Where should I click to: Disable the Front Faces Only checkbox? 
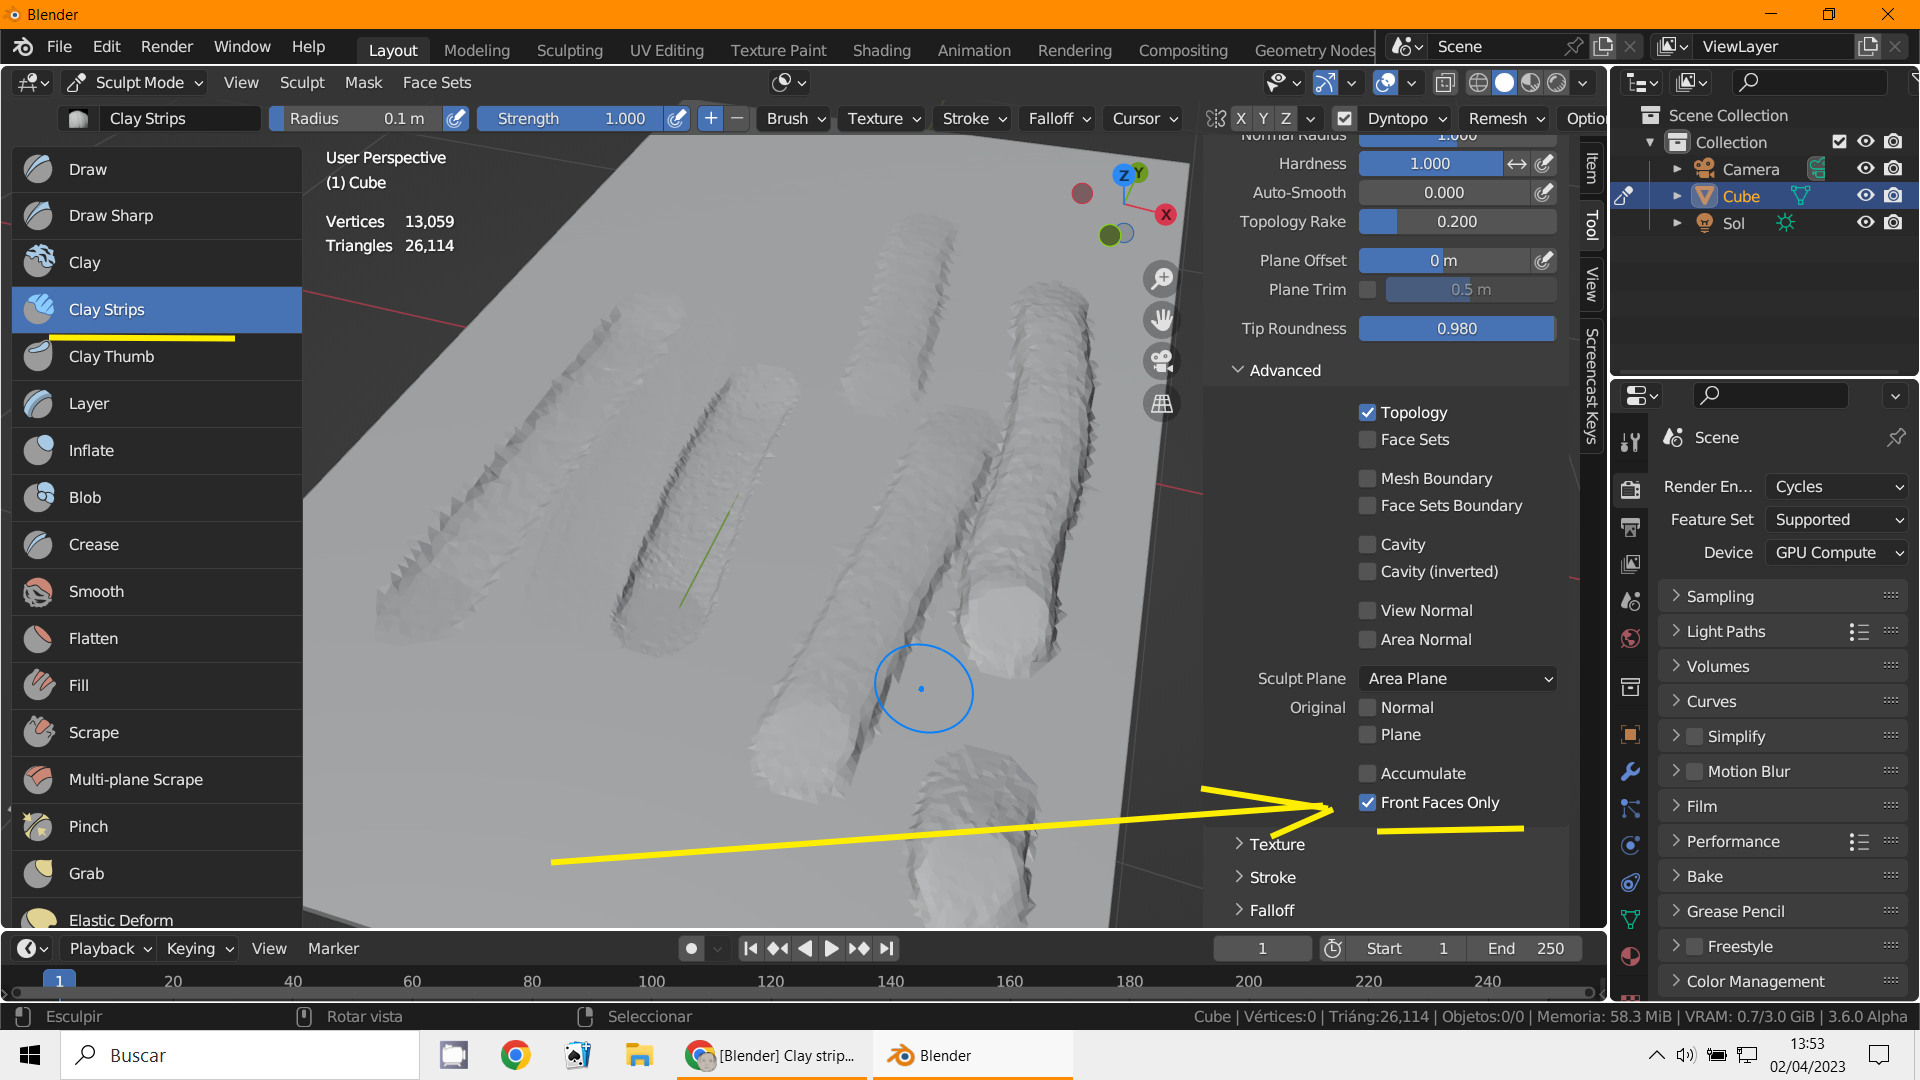tap(1367, 803)
